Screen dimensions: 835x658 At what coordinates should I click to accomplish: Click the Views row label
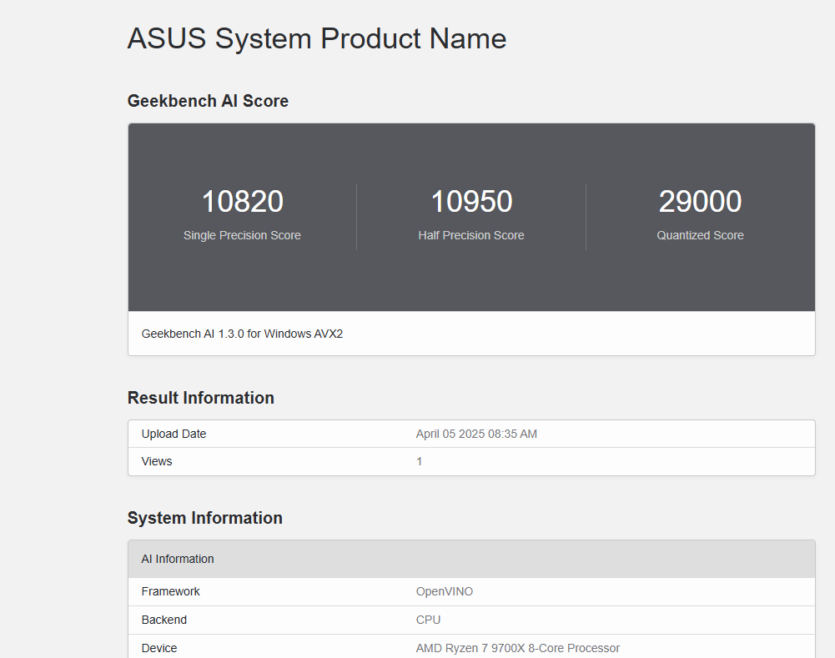[x=157, y=462]
